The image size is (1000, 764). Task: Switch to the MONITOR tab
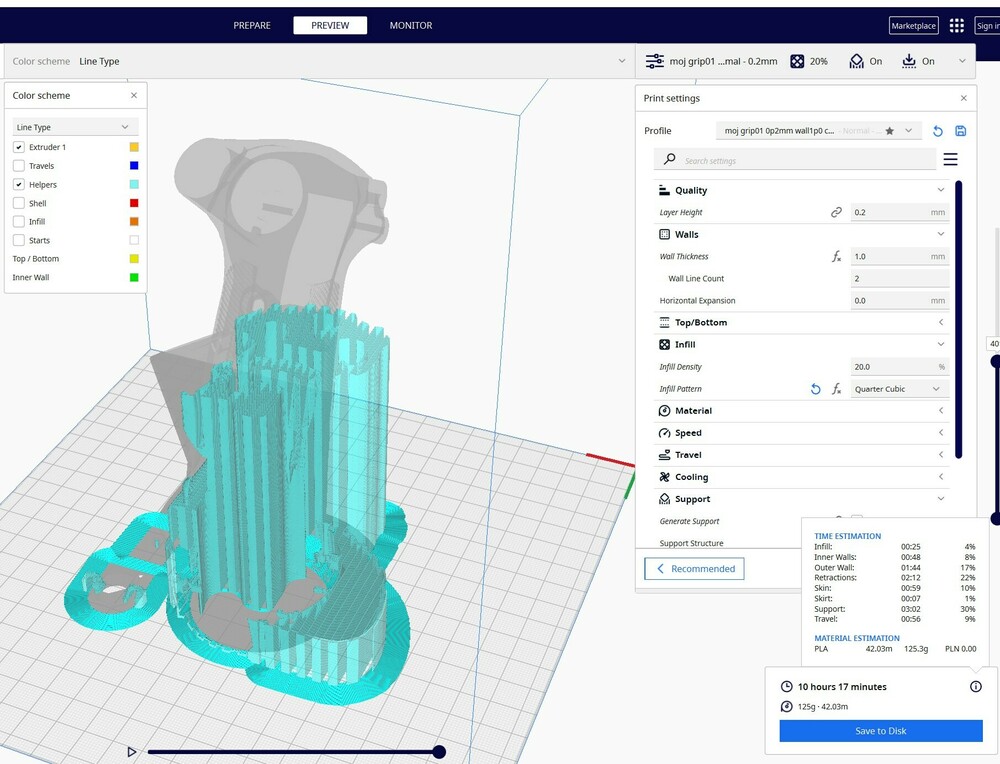[x=411, y=26]
